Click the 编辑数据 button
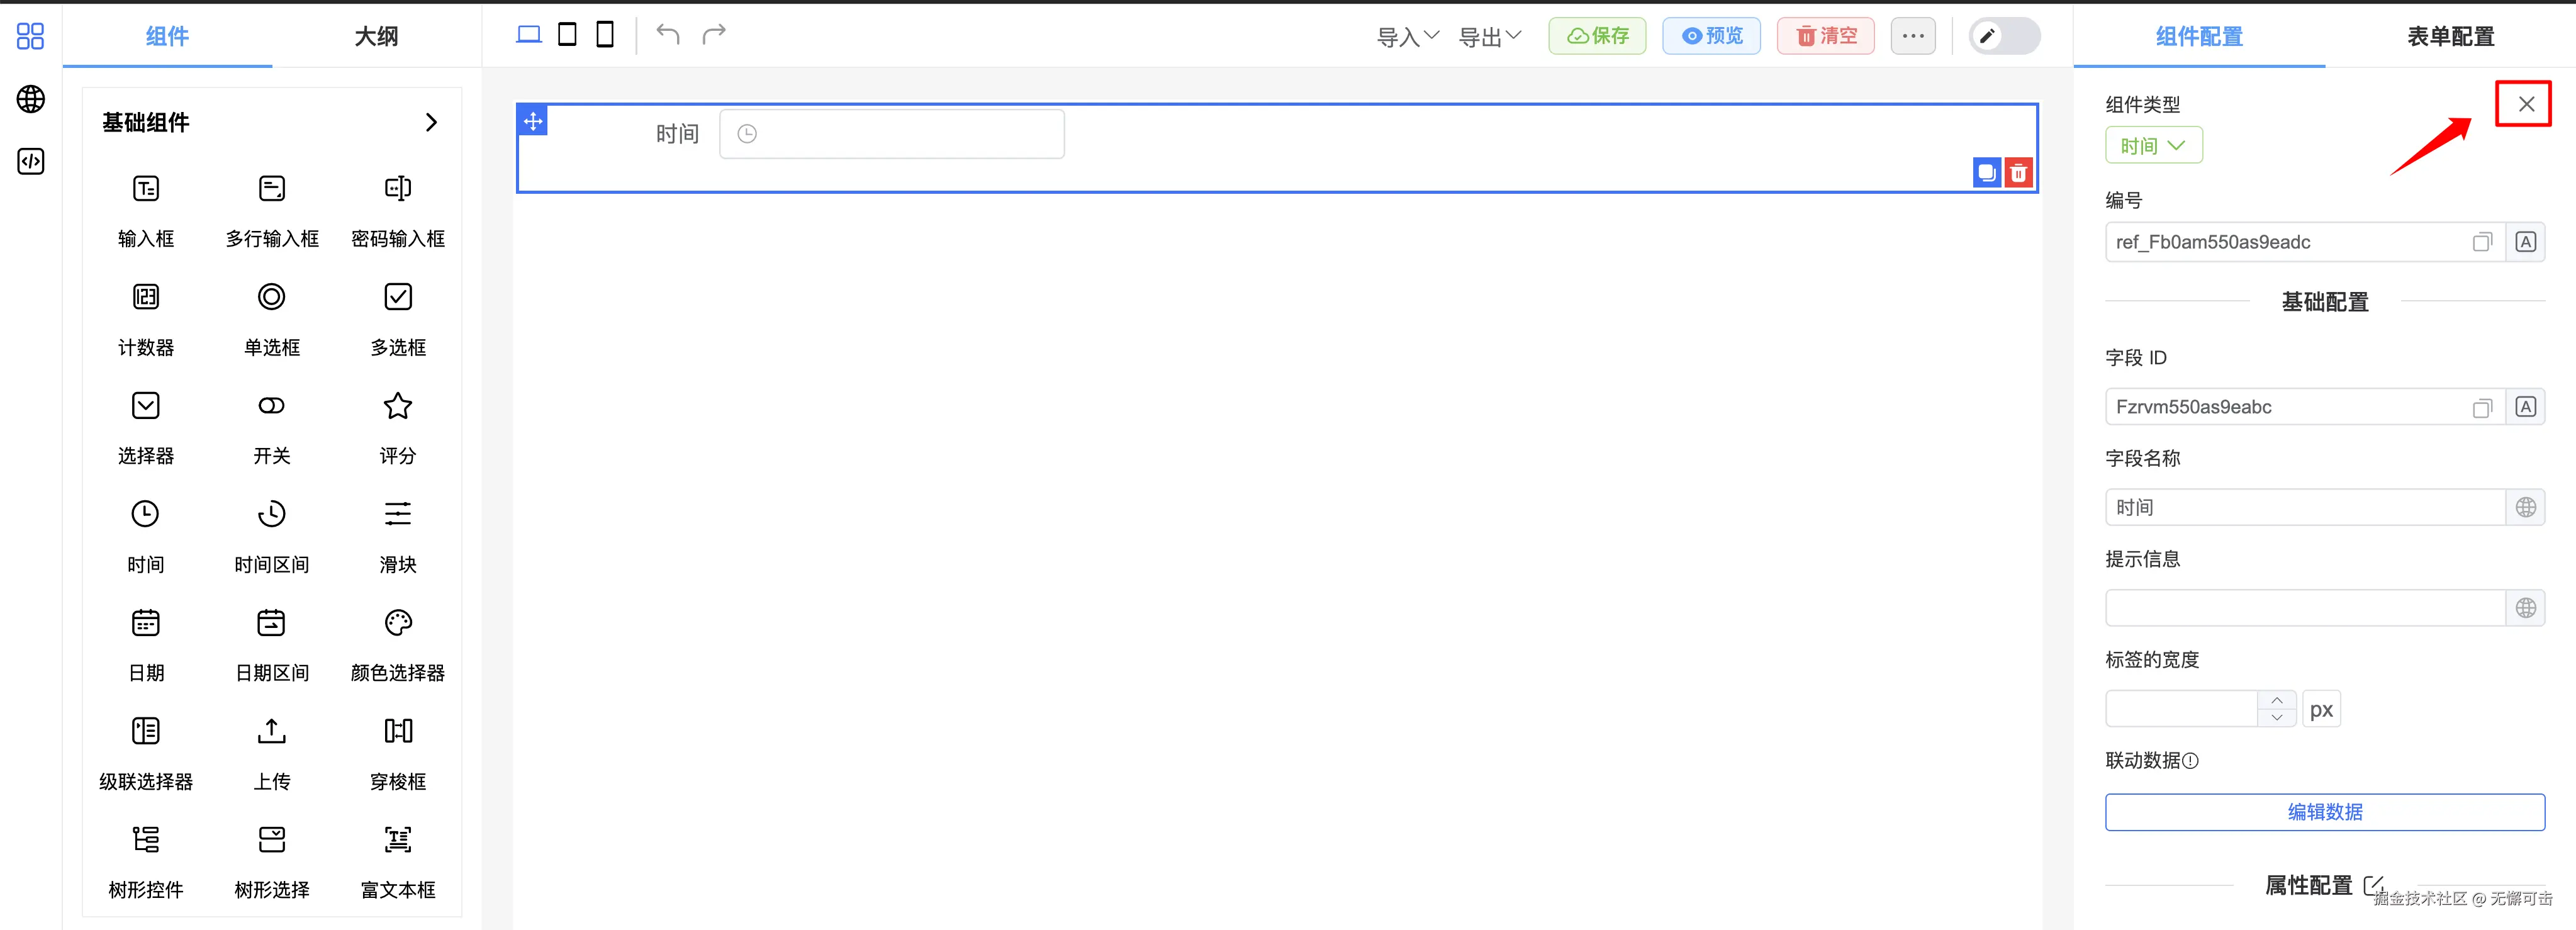The height and width of the screenshot is (930, 2576). (2324, 812)
